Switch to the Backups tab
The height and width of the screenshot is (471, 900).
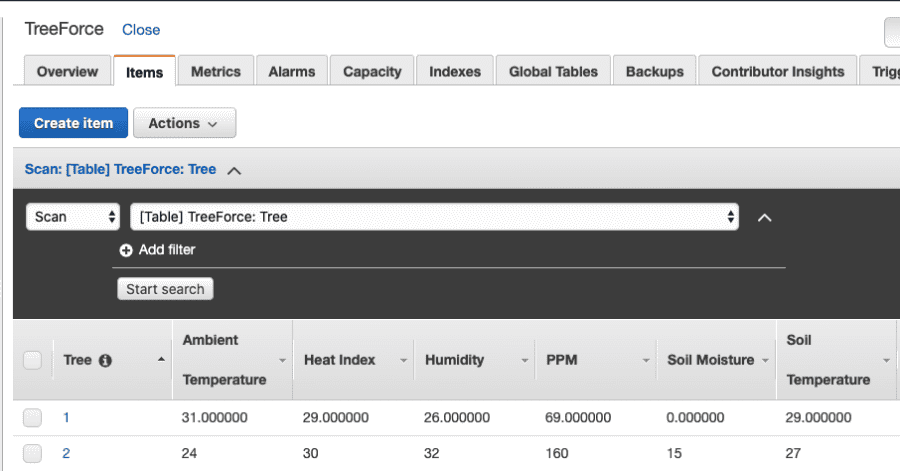coord(654,71)
